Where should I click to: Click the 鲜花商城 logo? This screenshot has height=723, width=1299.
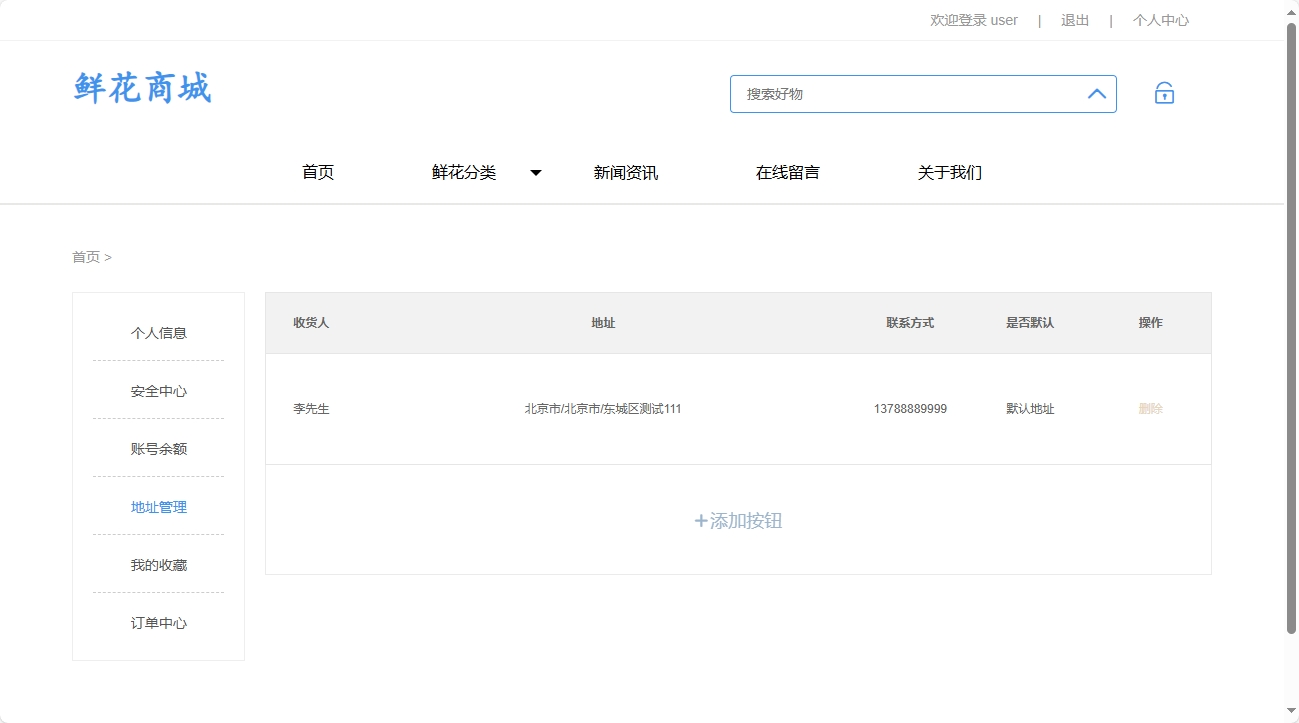click(x=141, y=88)
